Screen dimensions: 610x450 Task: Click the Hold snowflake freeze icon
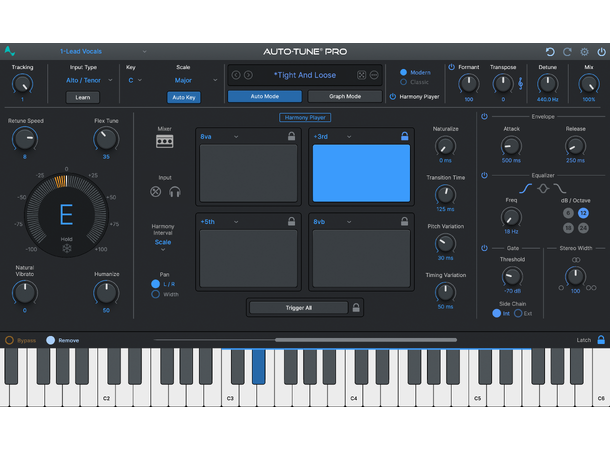(x=67, y=248)
